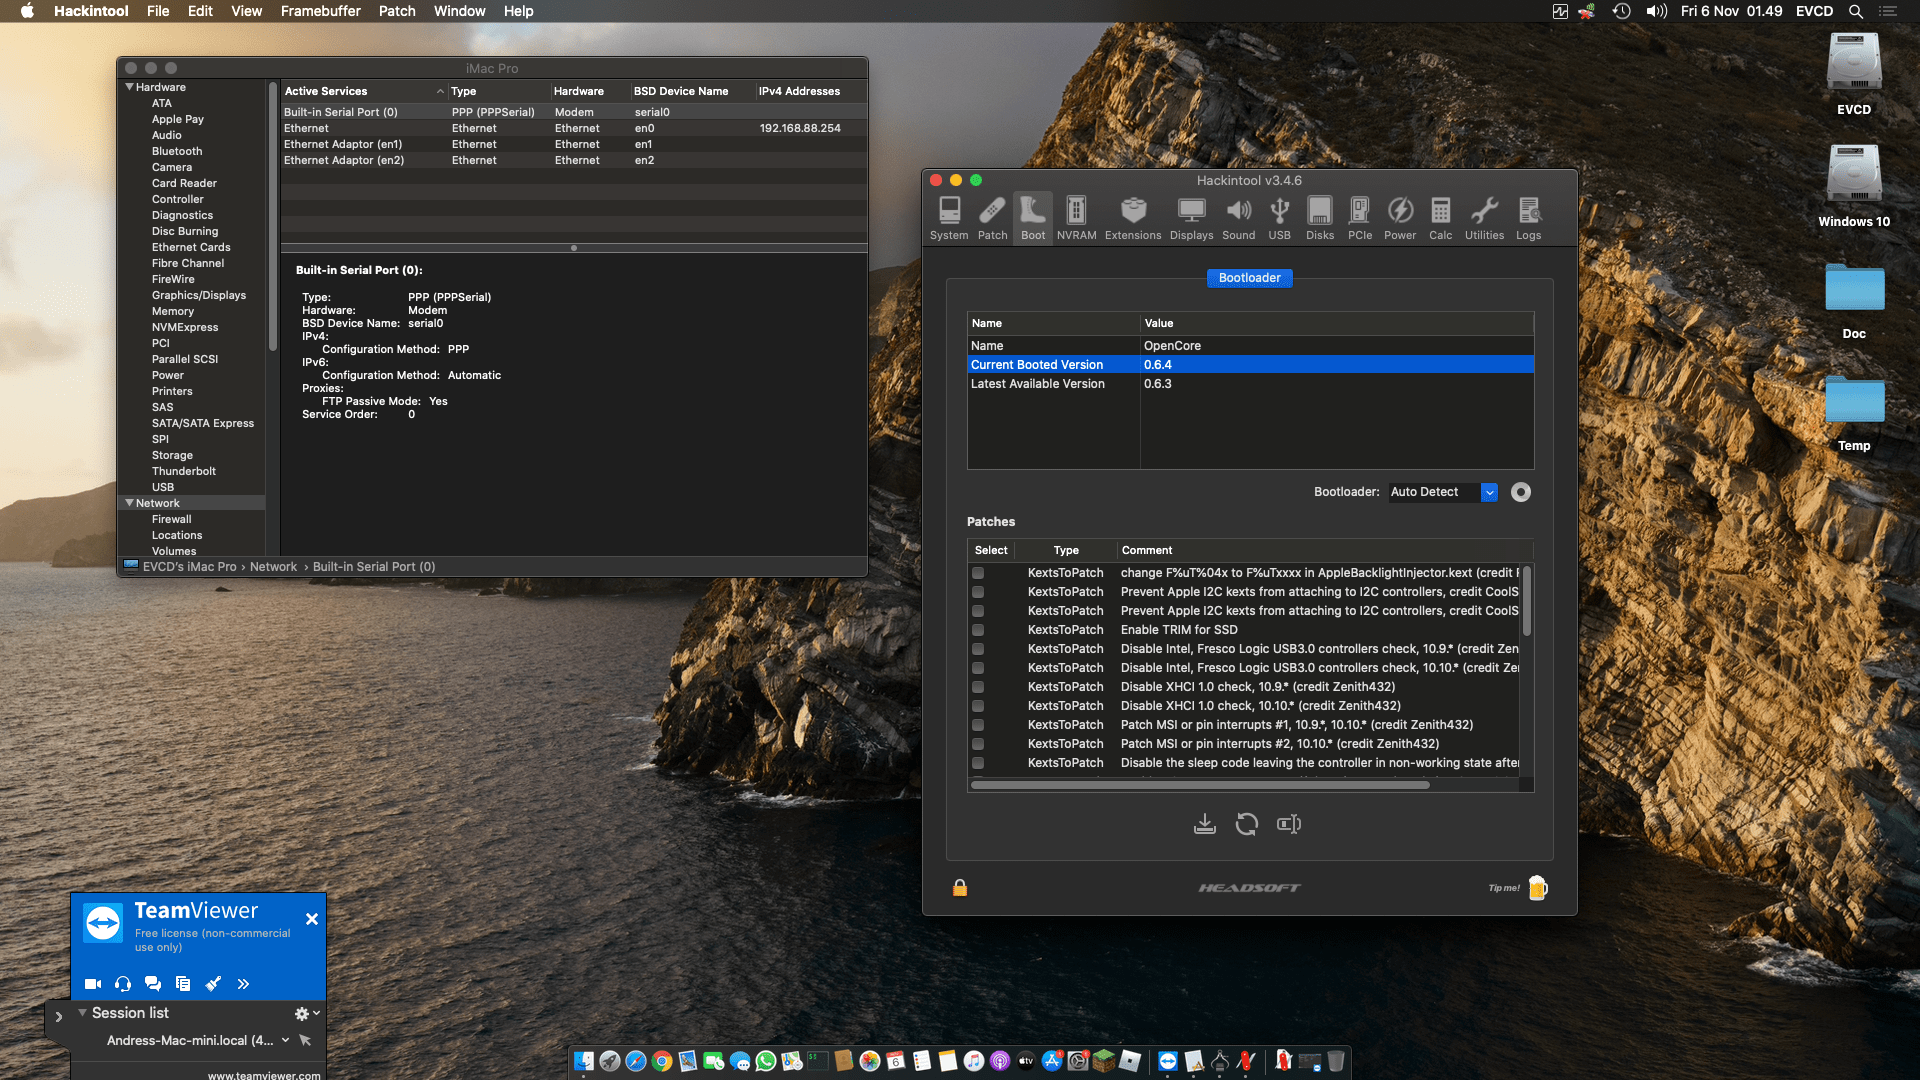Click the vertical scrollbar of the patches table
The image size is (1920, 1080).
tap(1527, 600)
